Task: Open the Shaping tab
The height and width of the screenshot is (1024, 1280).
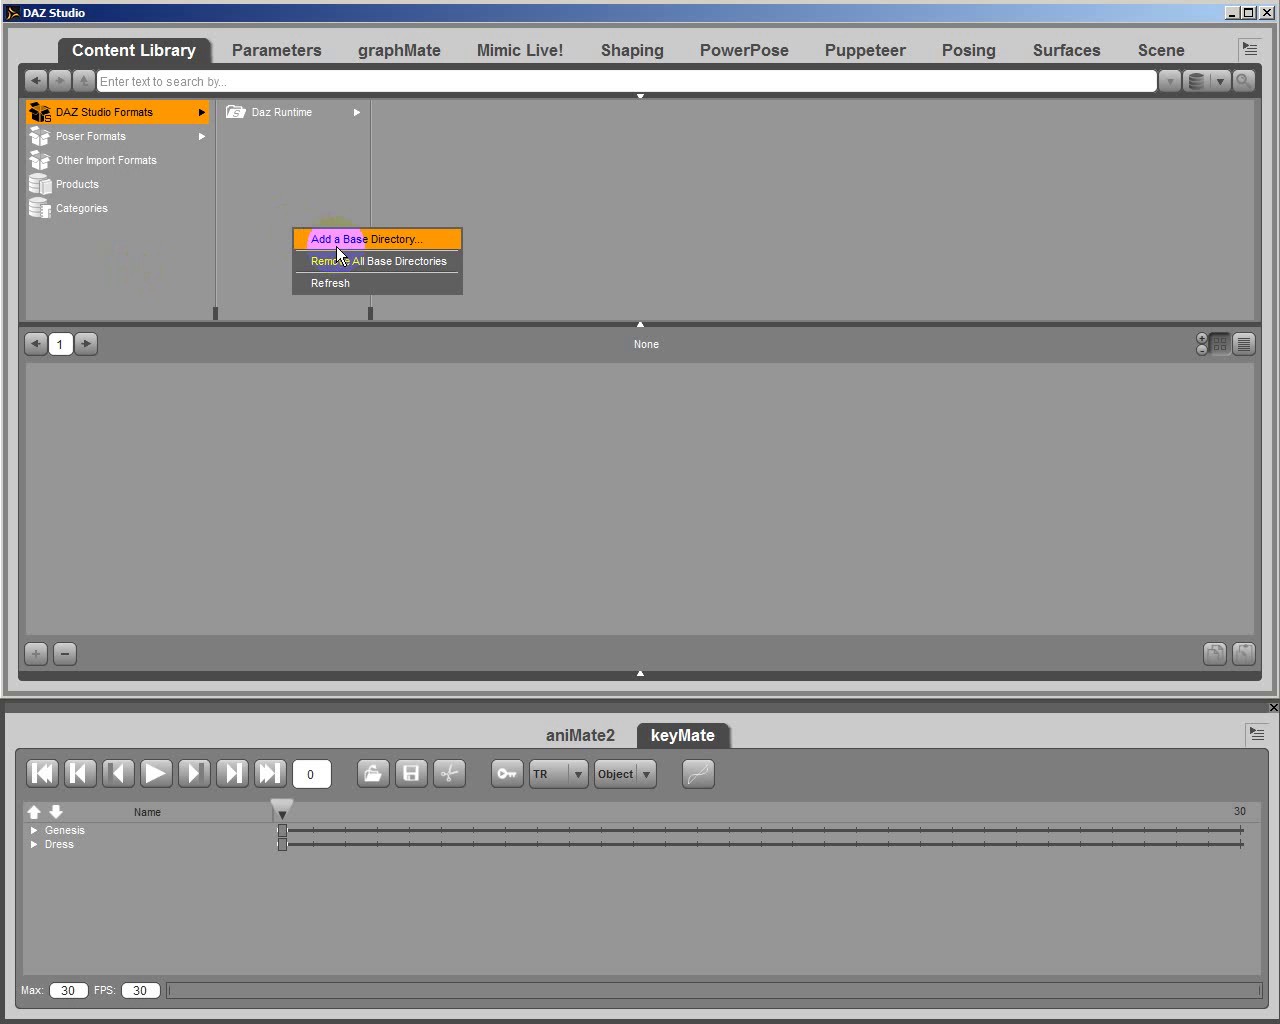Action: click(632, 50)
